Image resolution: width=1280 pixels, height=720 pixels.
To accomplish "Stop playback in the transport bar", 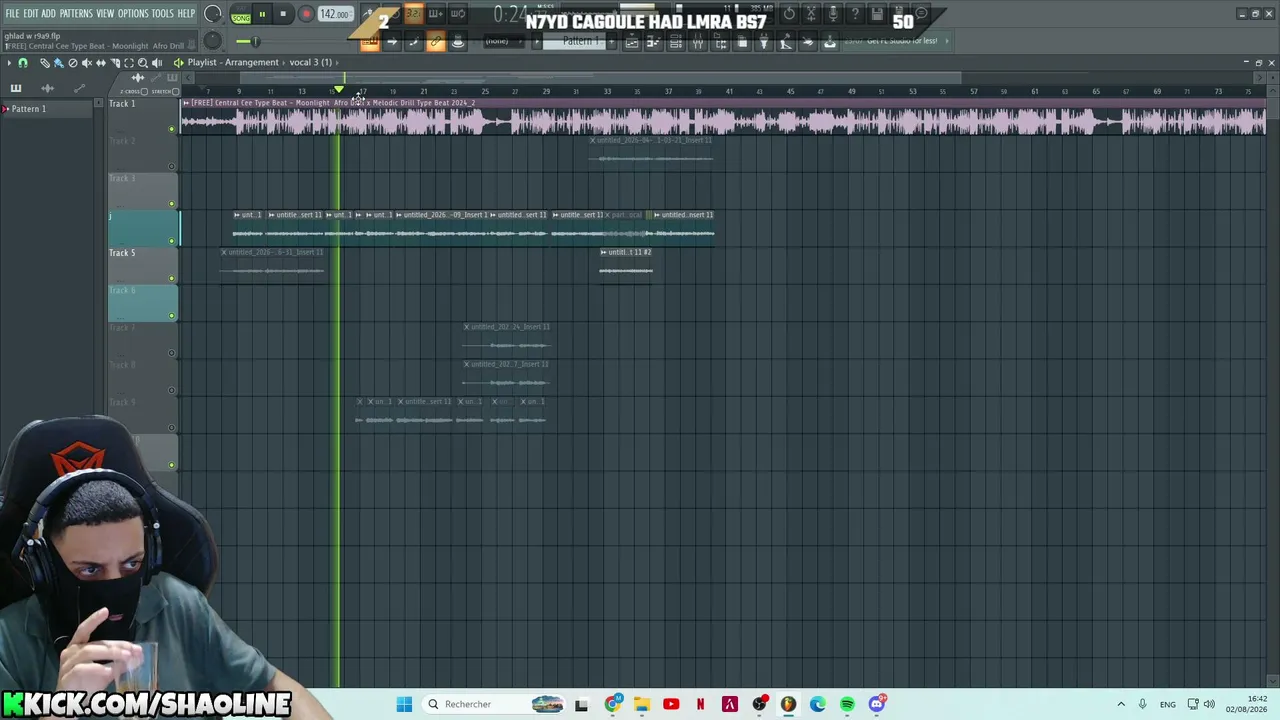I will [283, 15].
